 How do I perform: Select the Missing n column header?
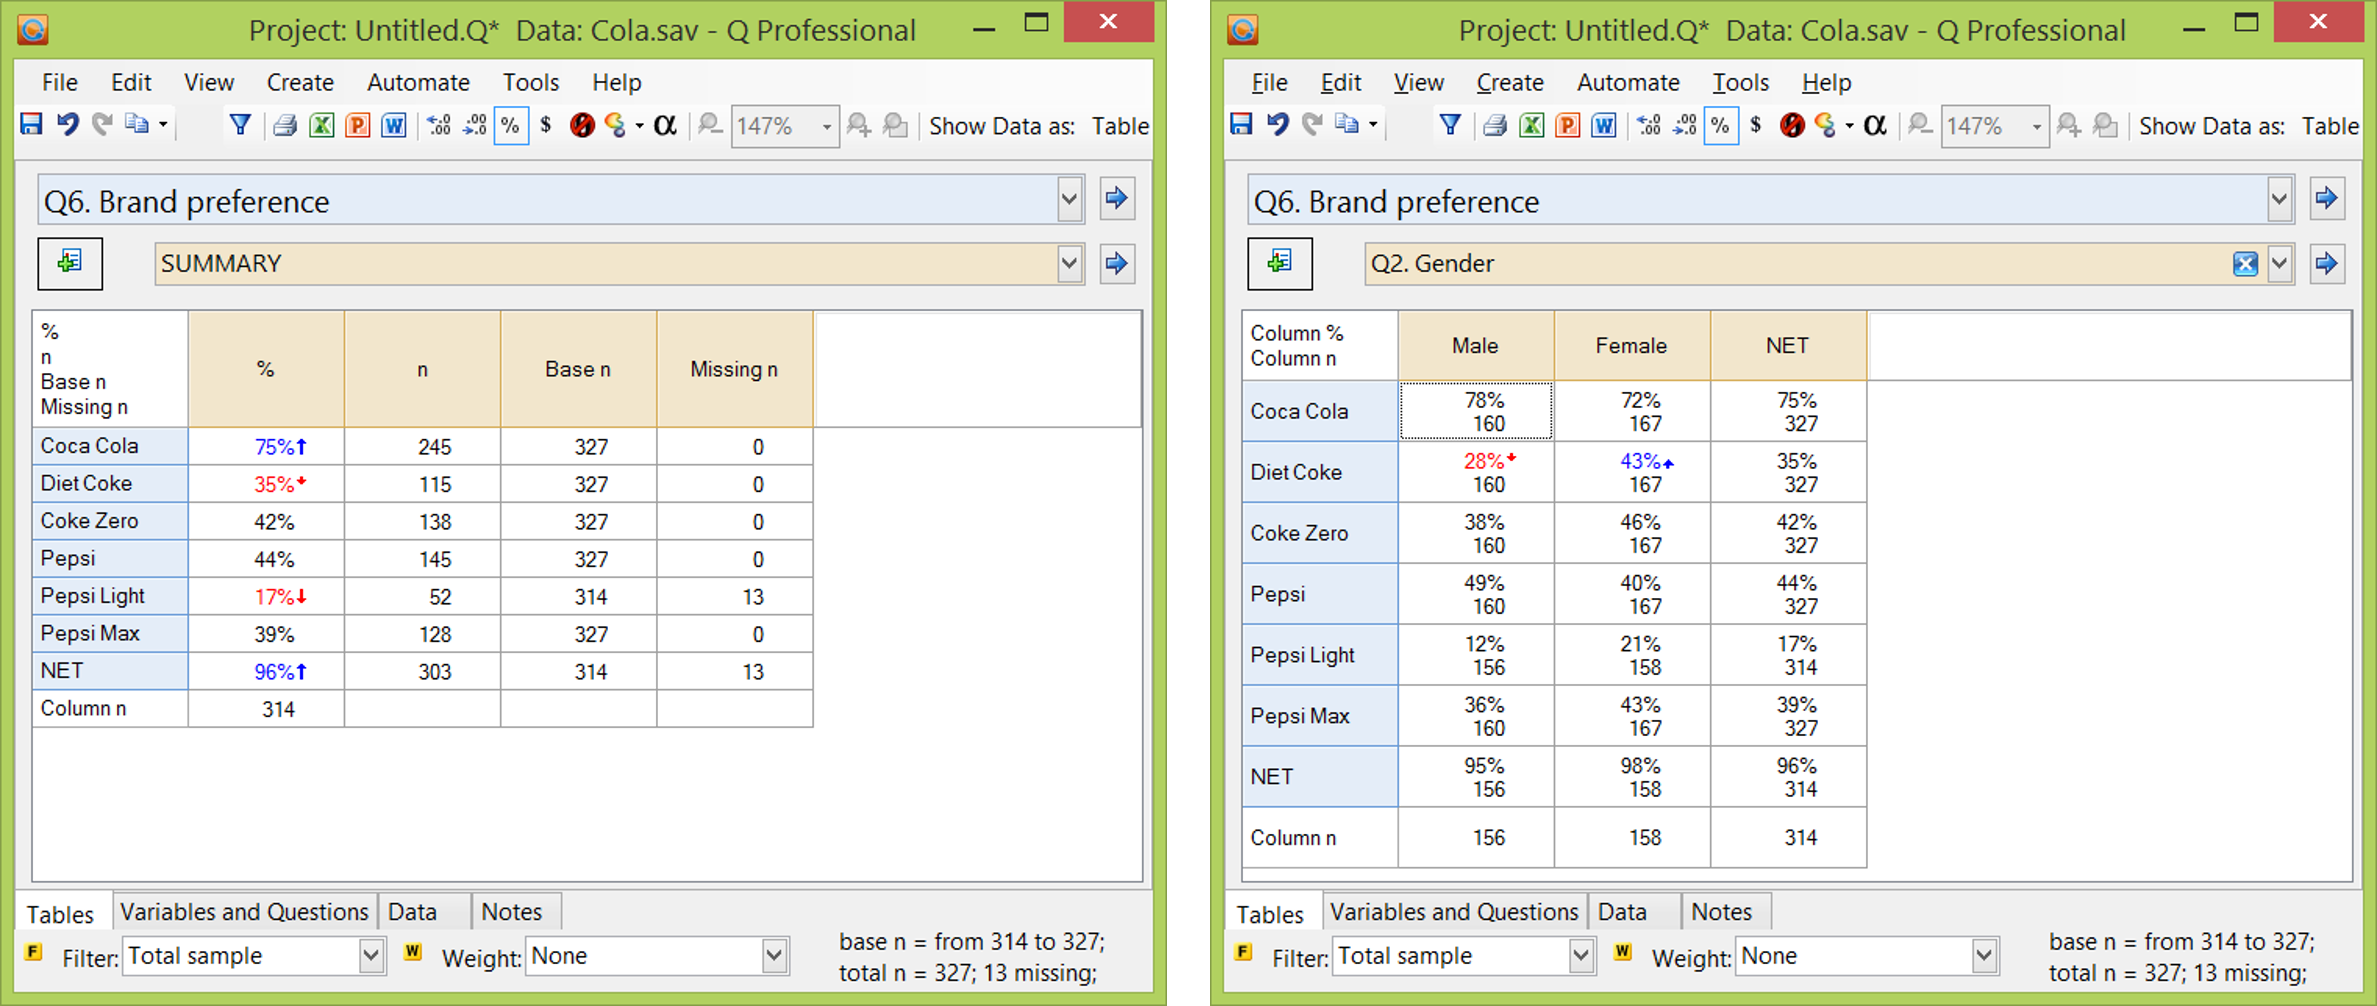734,369
